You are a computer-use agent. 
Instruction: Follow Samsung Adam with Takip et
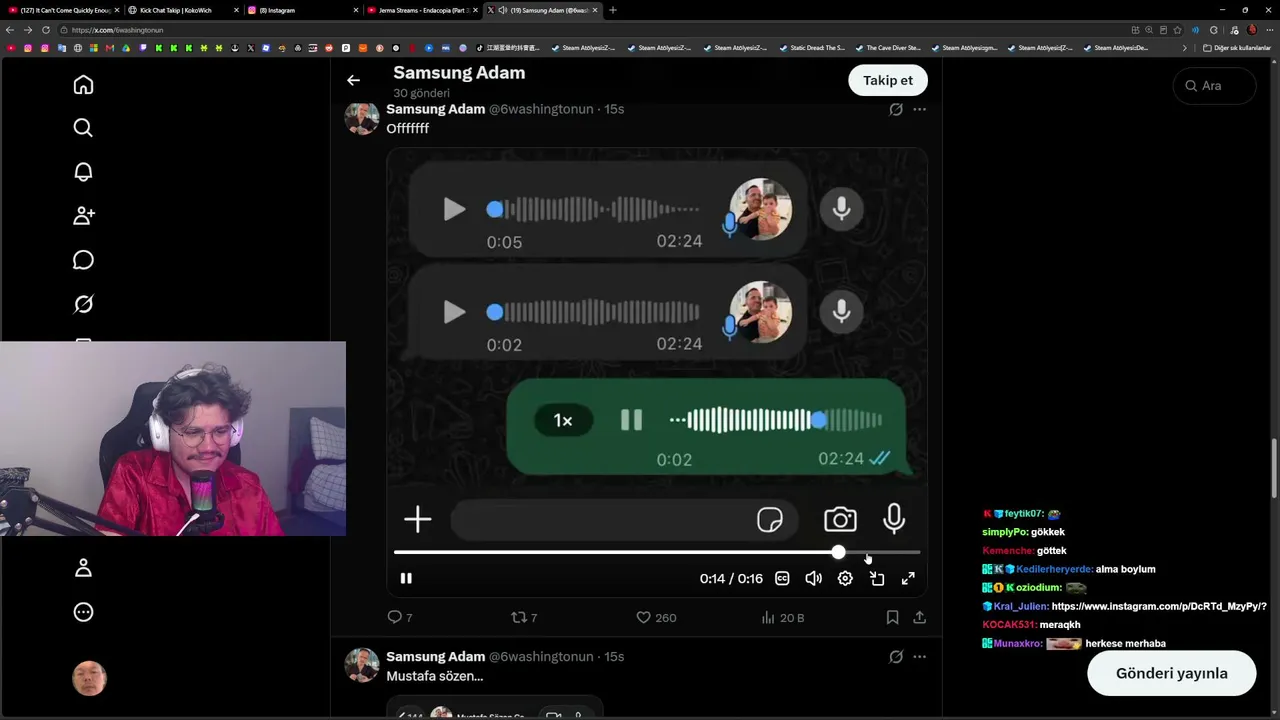tap(888, 80)
